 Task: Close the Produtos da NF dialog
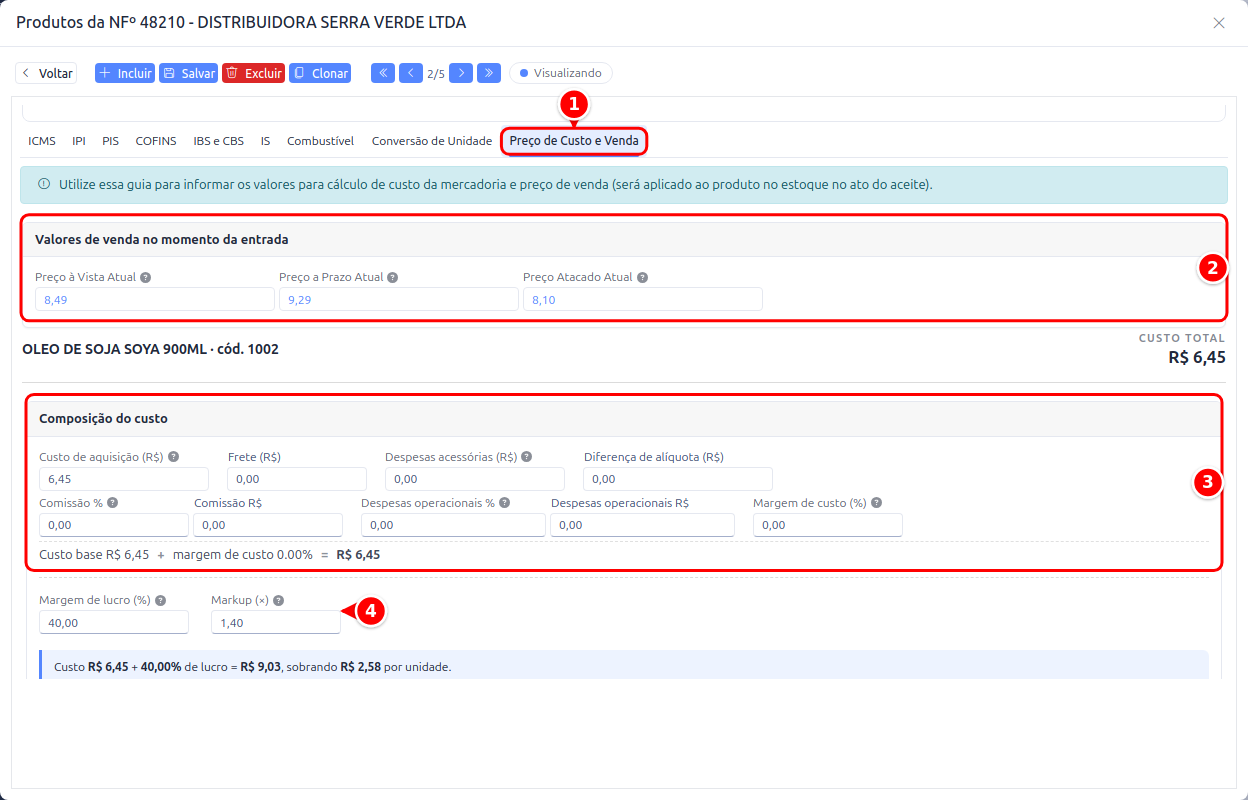pos(1219,23)
